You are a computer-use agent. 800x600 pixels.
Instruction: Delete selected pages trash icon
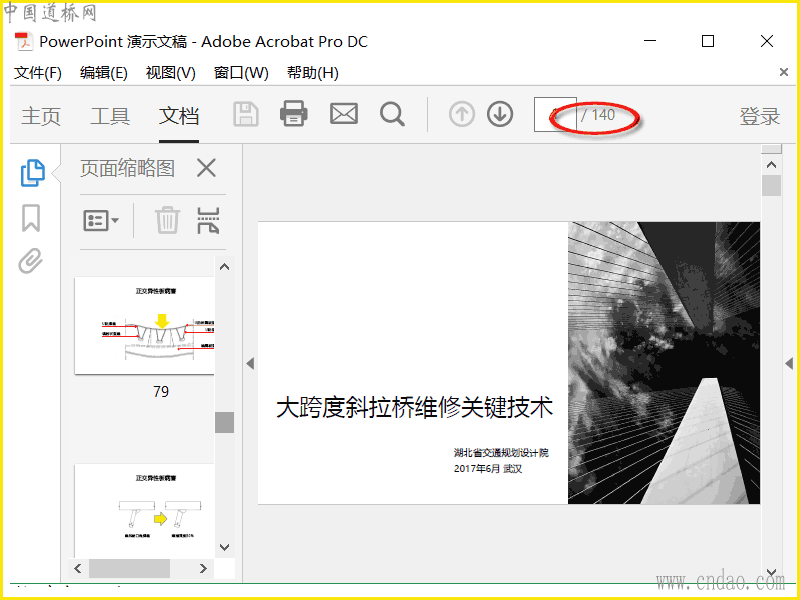[167, 220]
